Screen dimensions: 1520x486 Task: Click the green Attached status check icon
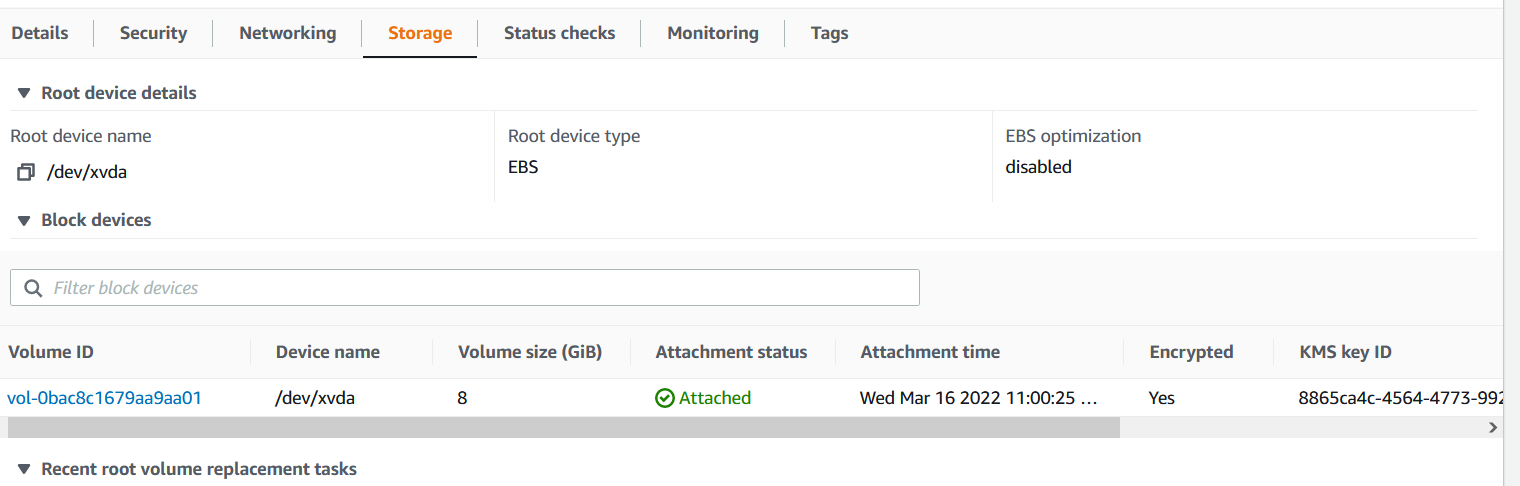point(665,398)
